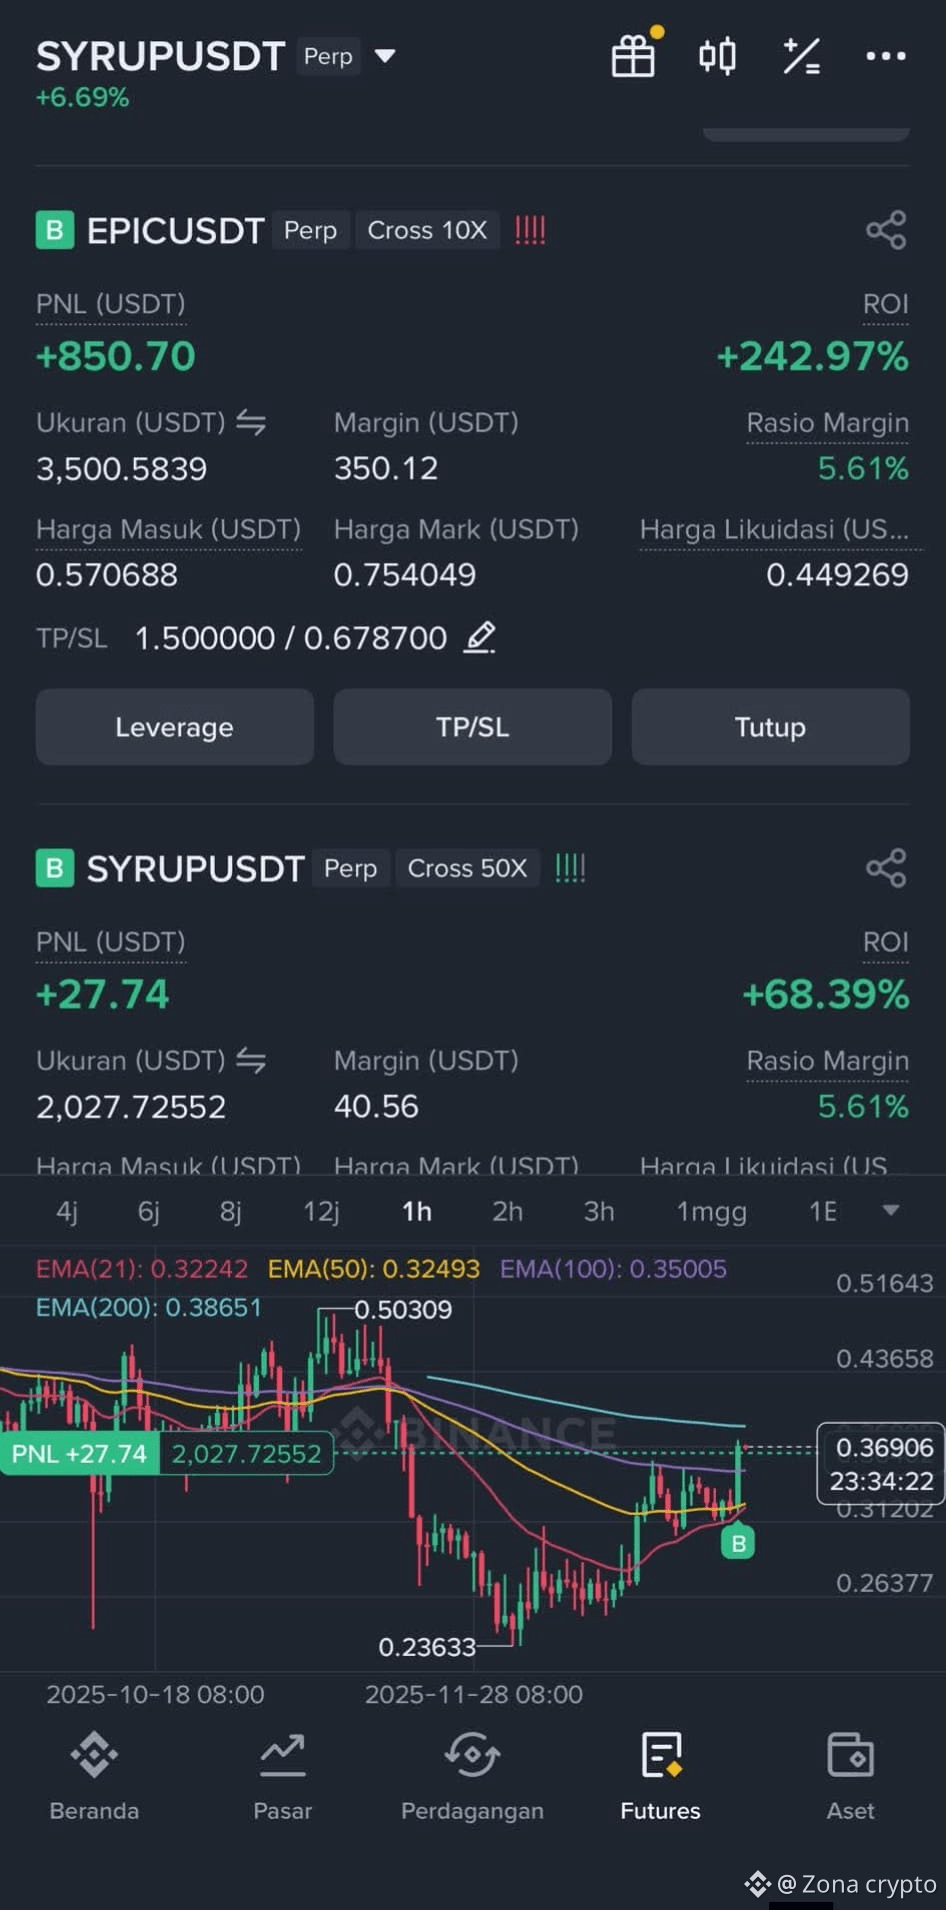Click the Tutup button
This screenshot has width=946, height=1910.
[x=770, y=727]
